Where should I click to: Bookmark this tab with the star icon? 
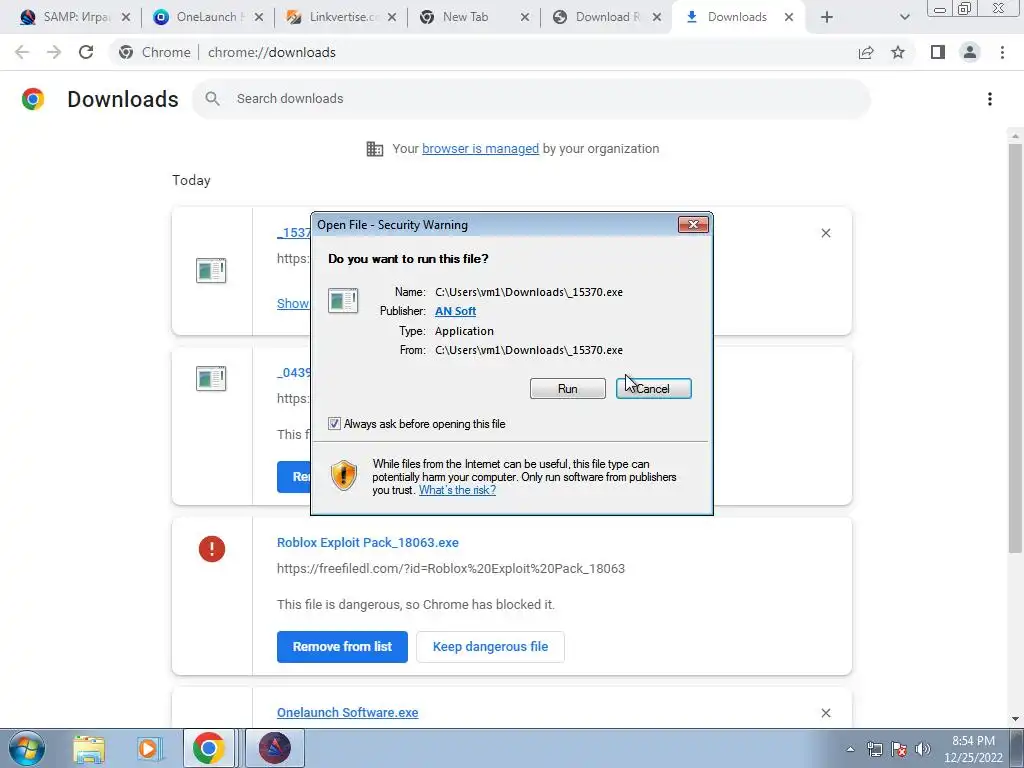(898, 52)
